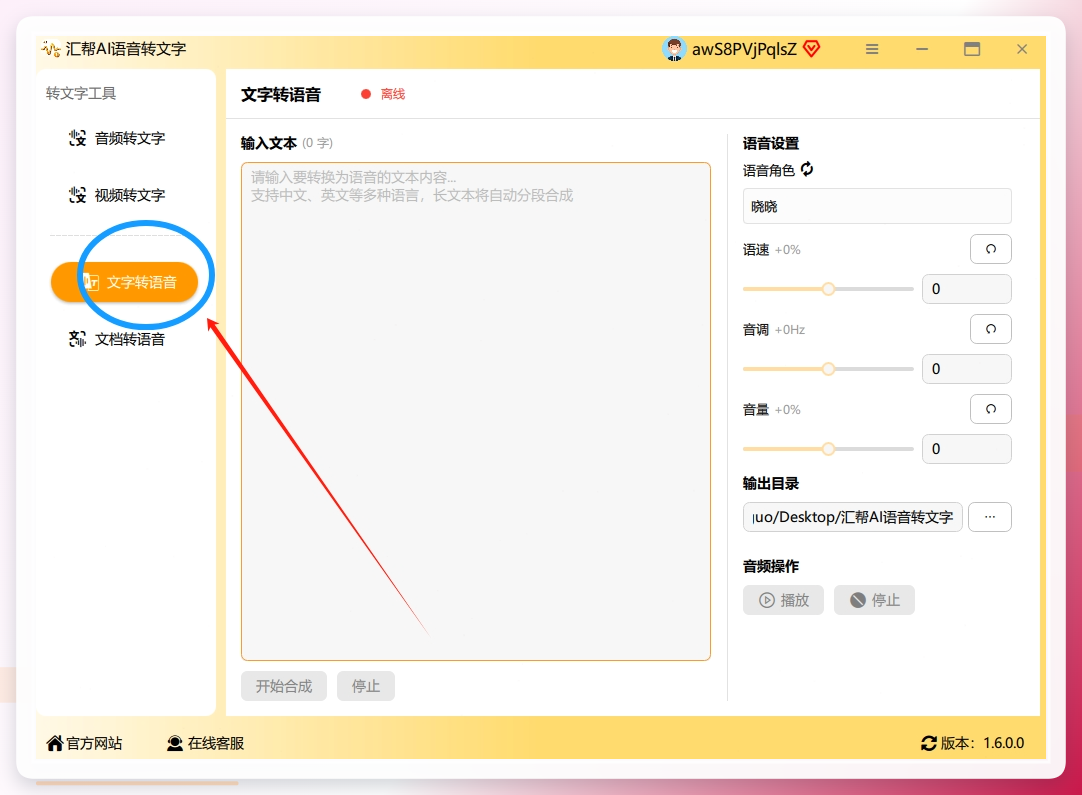Click the 在线客服 headset icon
Viewport: 1082px width, 795px height.
coord(175,743)
